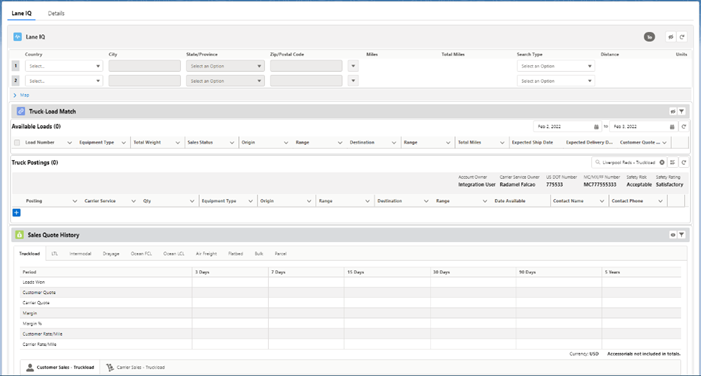Click the Zip/Postal Code field for stop 1
The image size is (701, 376).
click(306, 66)
